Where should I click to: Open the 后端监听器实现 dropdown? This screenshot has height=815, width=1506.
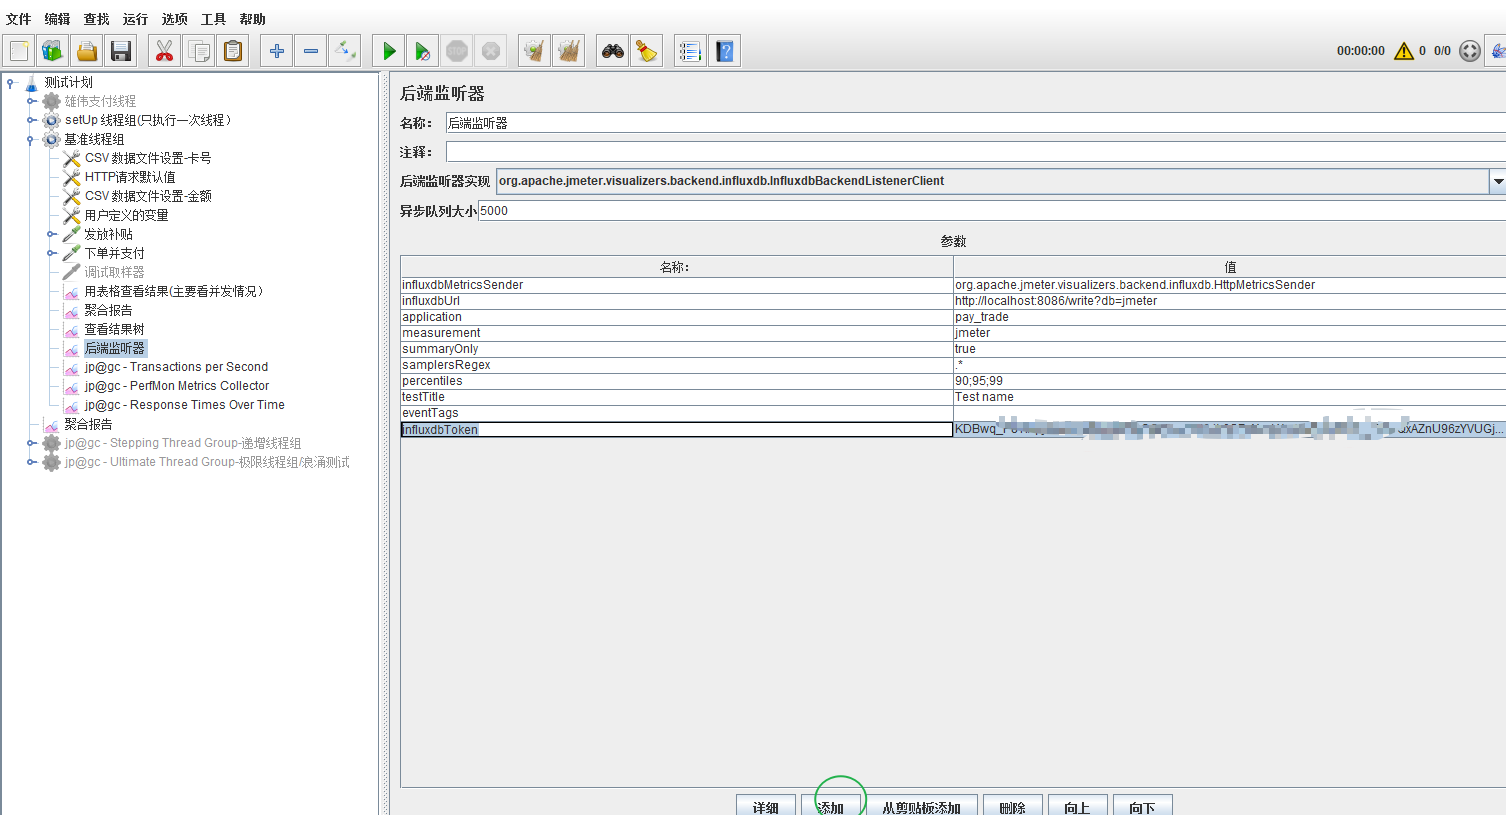(x=1496, y=181)
